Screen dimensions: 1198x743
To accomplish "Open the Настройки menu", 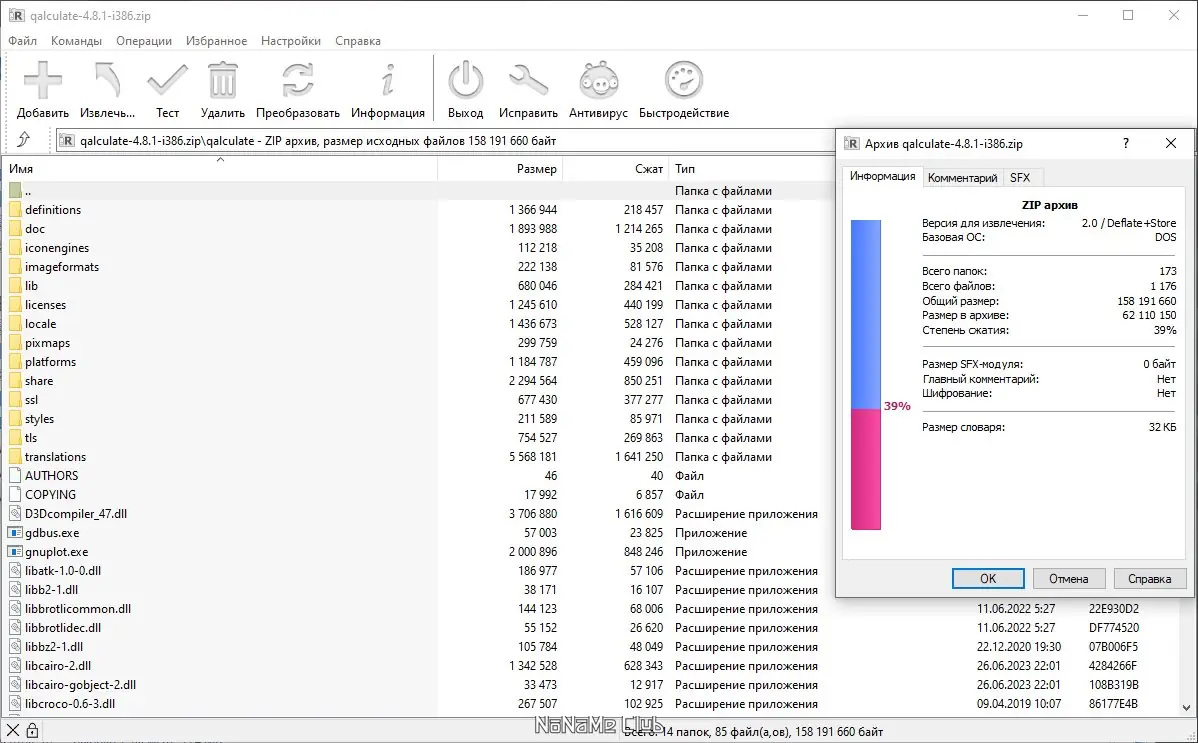I will pos(291,41).
